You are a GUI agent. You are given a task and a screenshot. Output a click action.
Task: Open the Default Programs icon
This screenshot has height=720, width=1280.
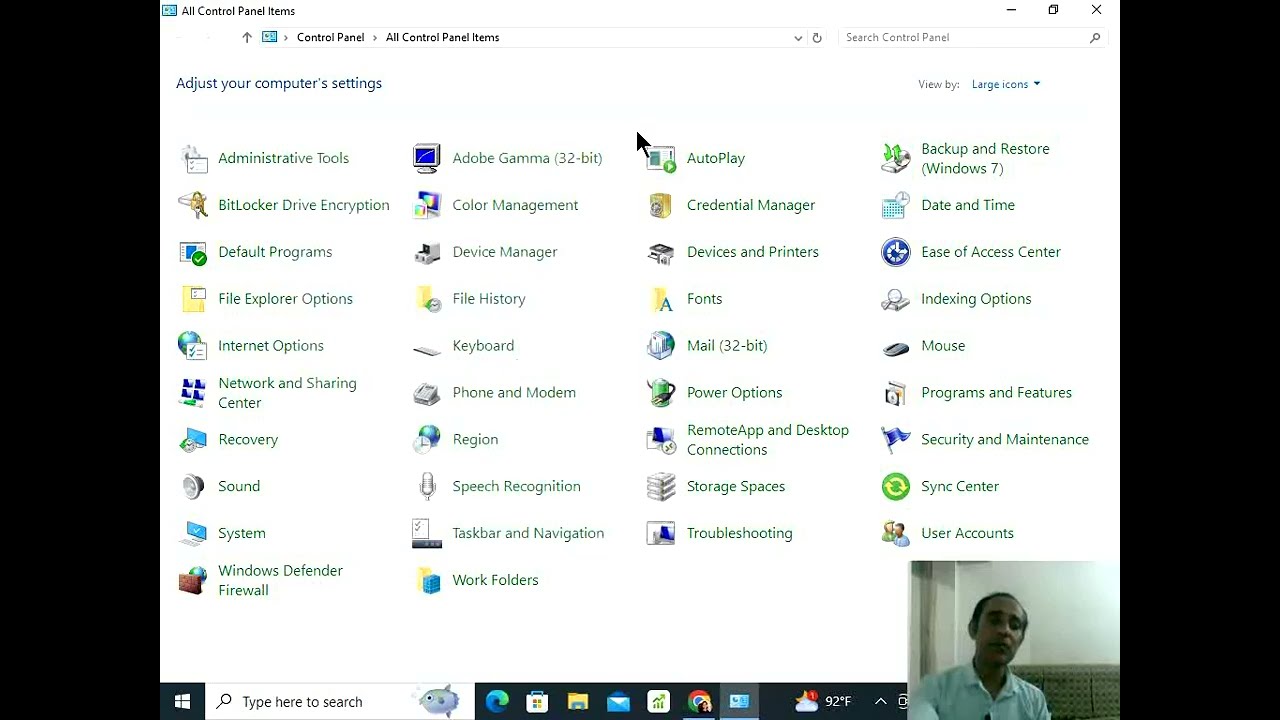click(193, 252)
